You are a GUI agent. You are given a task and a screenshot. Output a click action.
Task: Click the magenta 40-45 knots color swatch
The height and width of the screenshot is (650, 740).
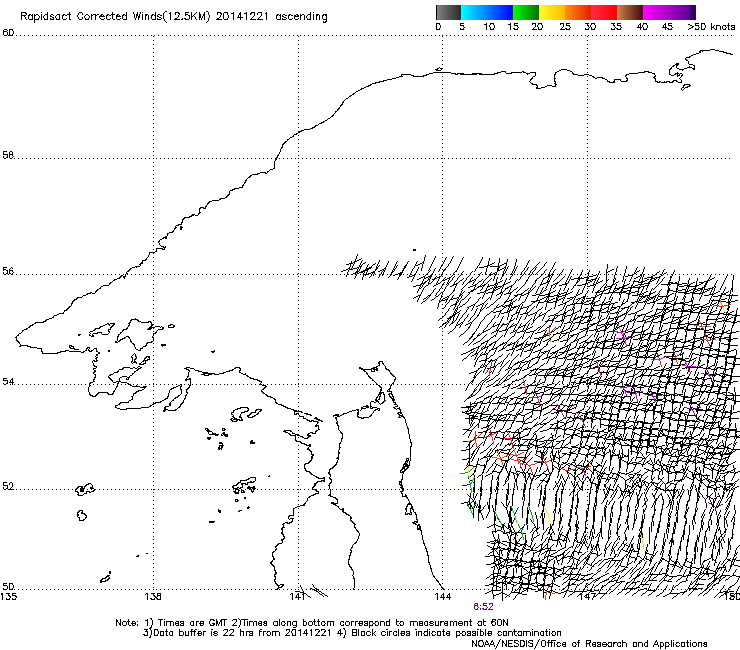click(x=656, y=12)
